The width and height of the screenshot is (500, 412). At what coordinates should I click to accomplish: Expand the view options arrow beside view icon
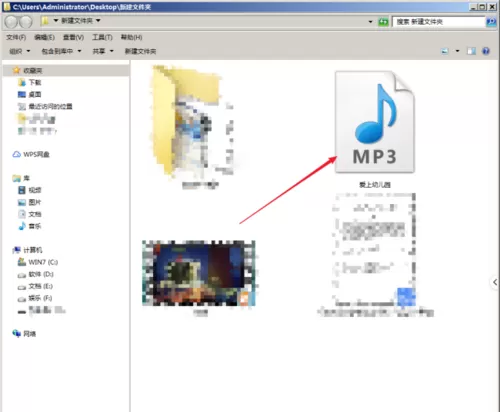click(457, 51)
